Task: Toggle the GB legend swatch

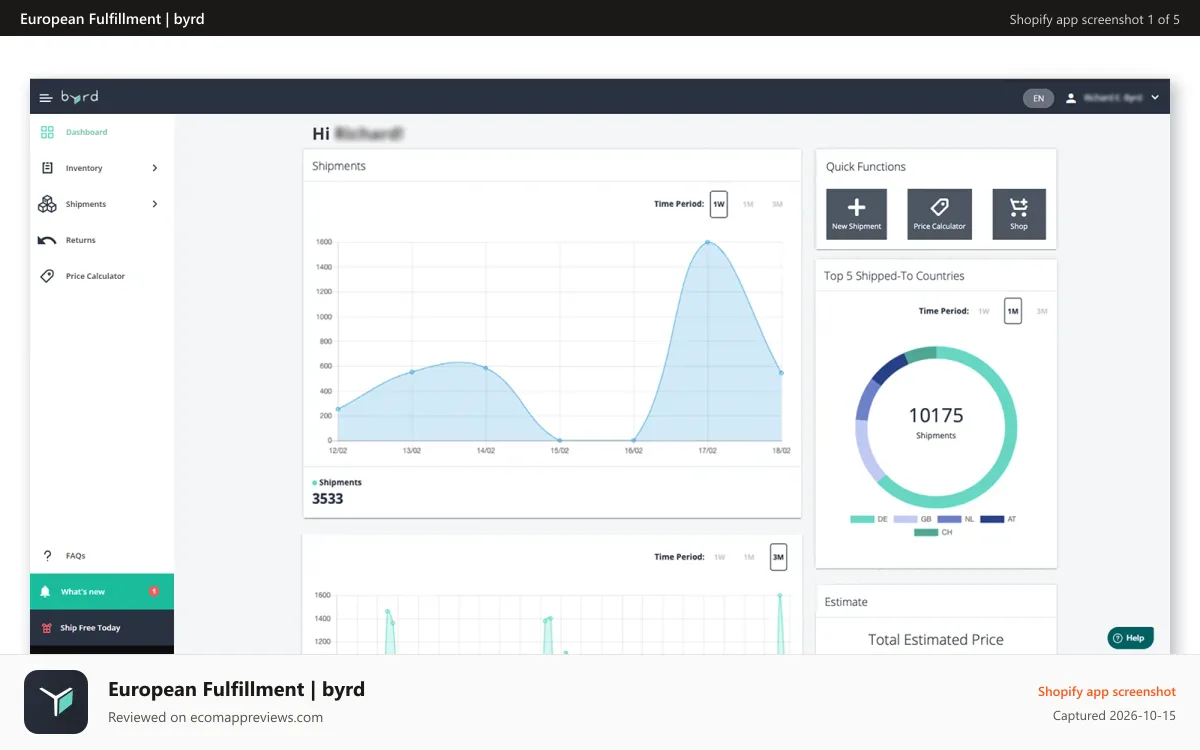Action: coord(905,519)
